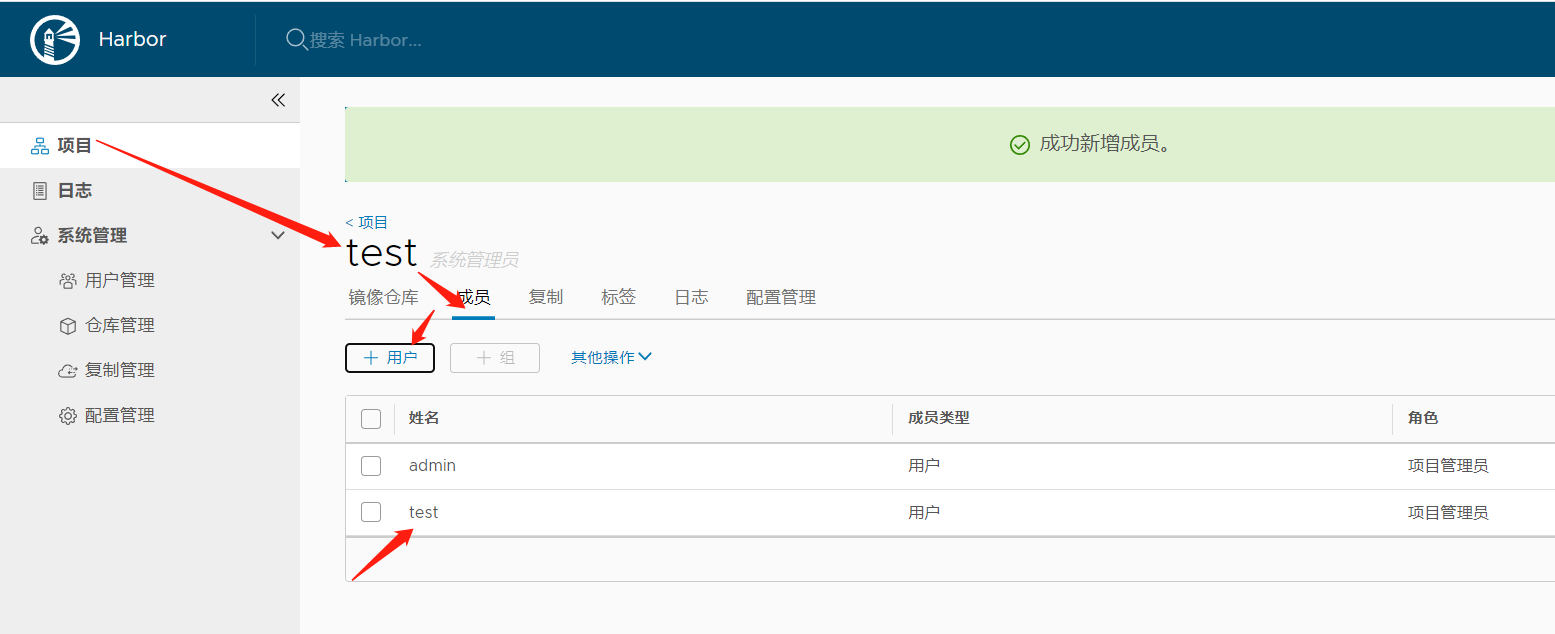Viewport: 1555px width, 634px height.
Task: Go back via the < 项目 link
Action: pyautogui.click(x=367, y=222)
